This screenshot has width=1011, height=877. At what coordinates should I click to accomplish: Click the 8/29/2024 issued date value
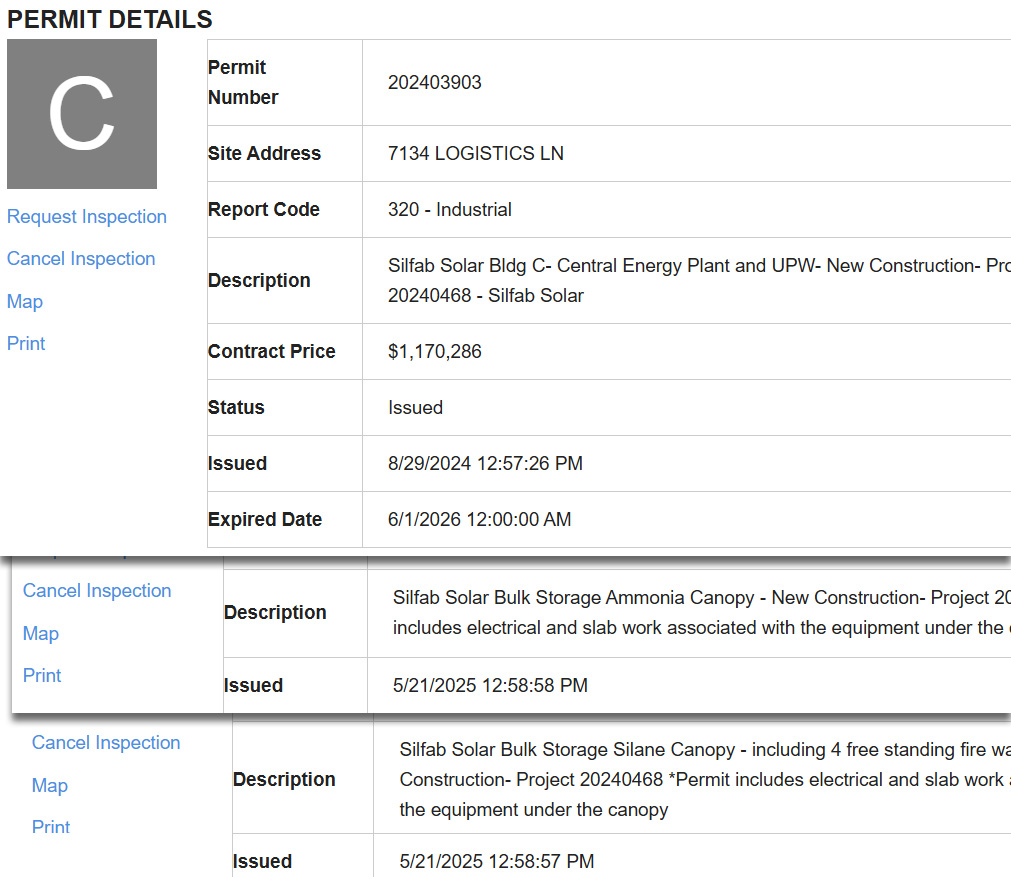pyautogui.click(x=485, y=464)
